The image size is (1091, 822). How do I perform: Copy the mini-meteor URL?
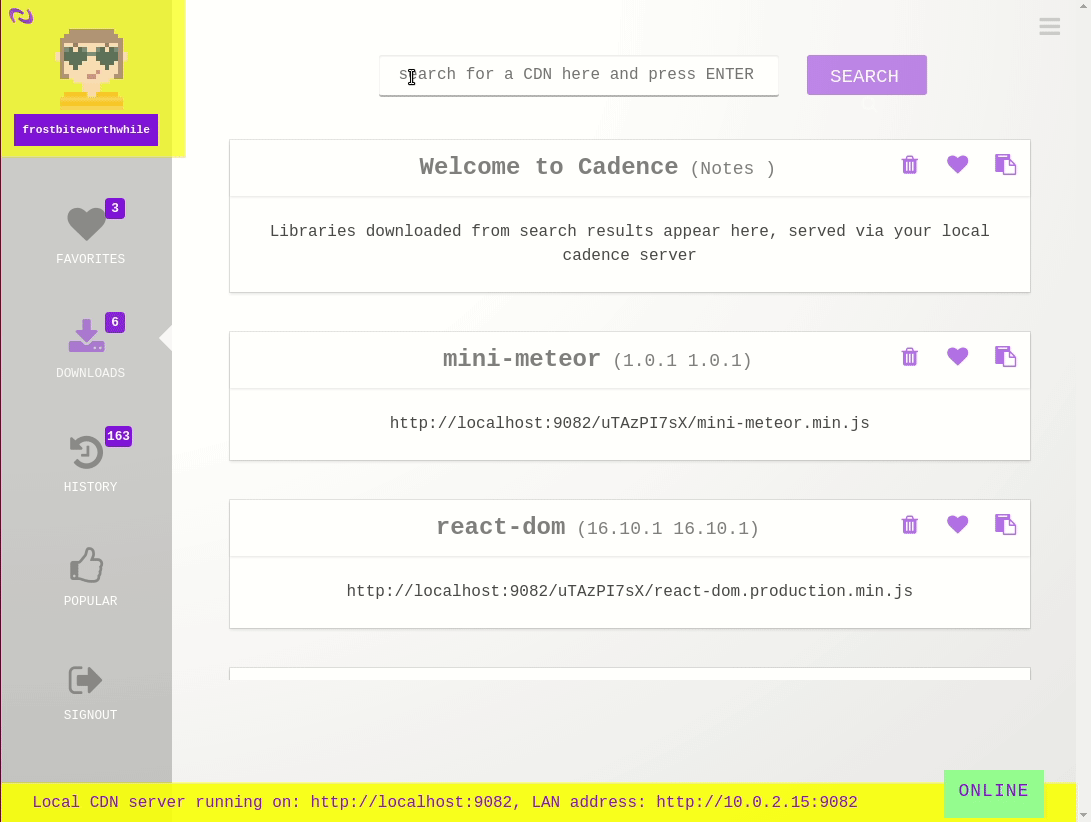pos(1005,356)
